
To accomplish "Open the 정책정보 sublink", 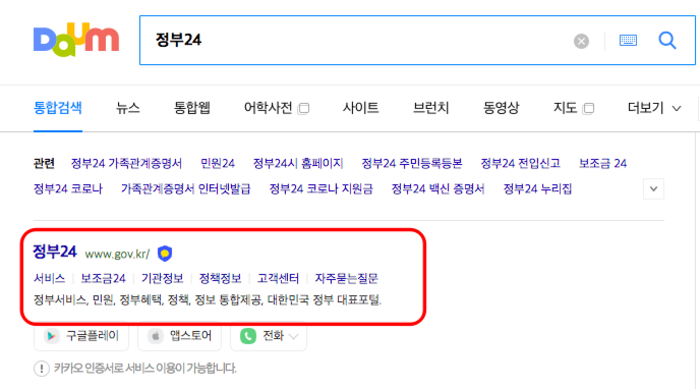I will point(220,278).
